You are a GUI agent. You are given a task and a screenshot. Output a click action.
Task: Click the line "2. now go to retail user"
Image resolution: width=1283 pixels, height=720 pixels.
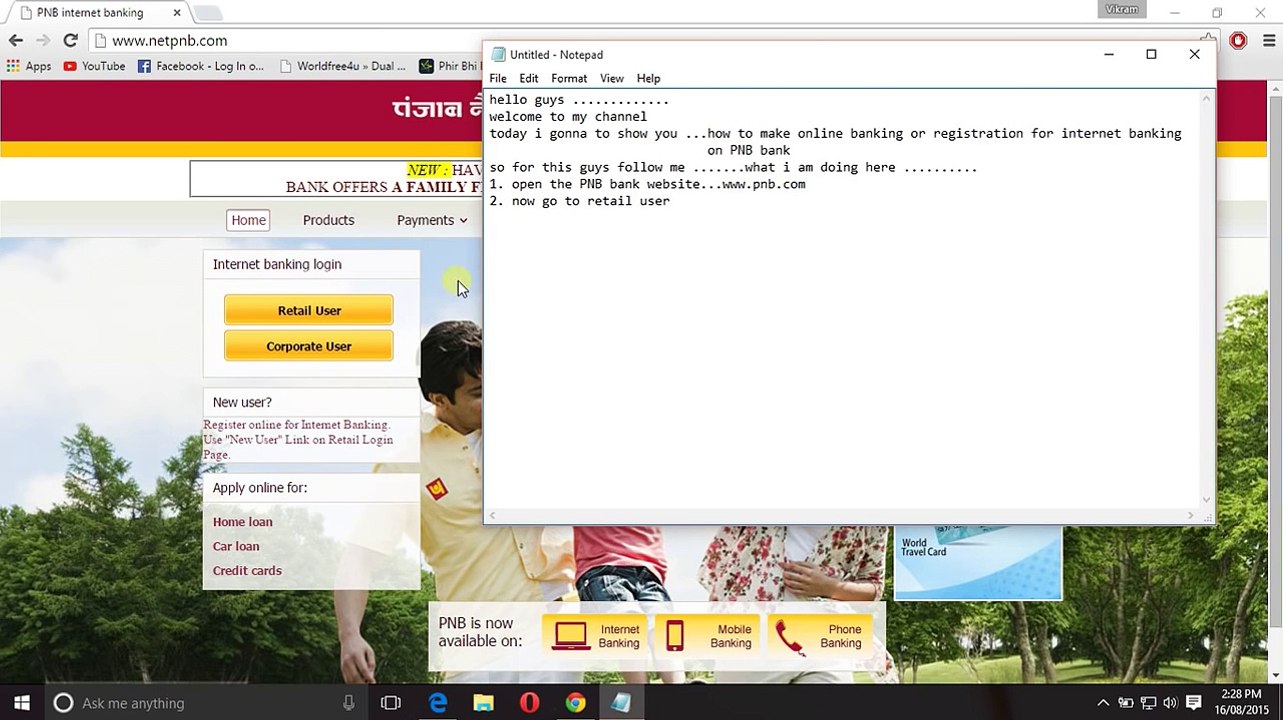(x=580, y=201)
